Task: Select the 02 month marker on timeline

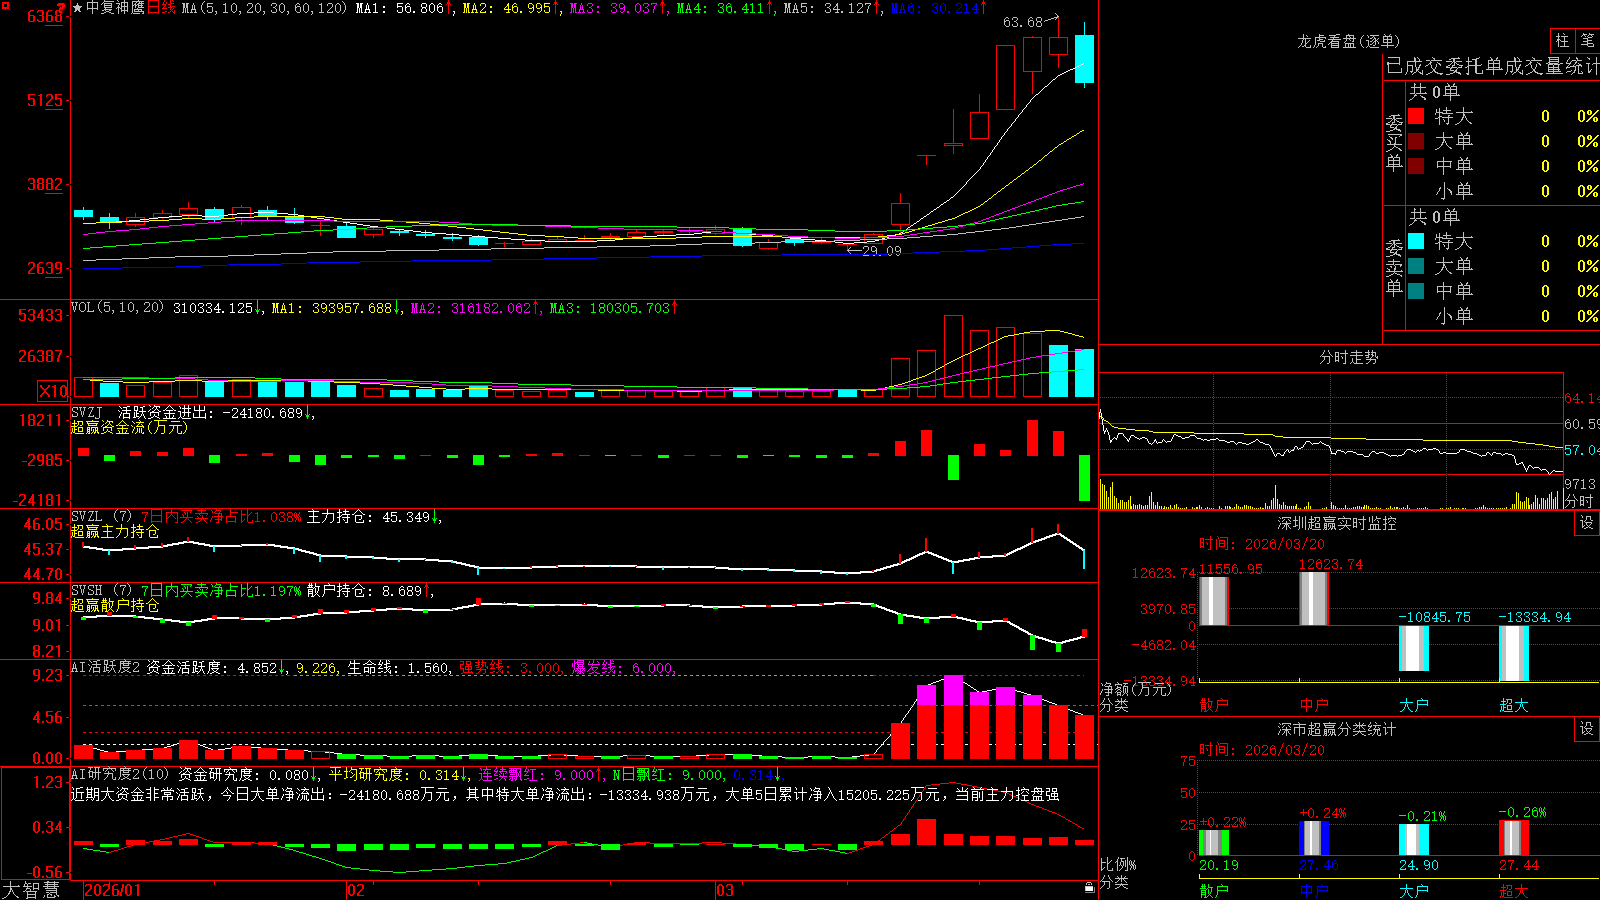Action: tap(356, 890)
